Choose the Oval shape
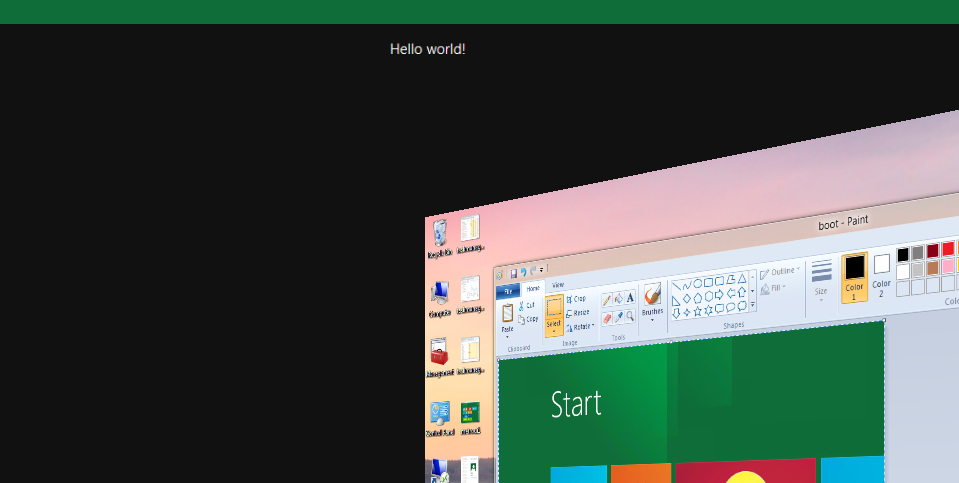The width and height of the screenshot is (959, 483). [697, 284]
